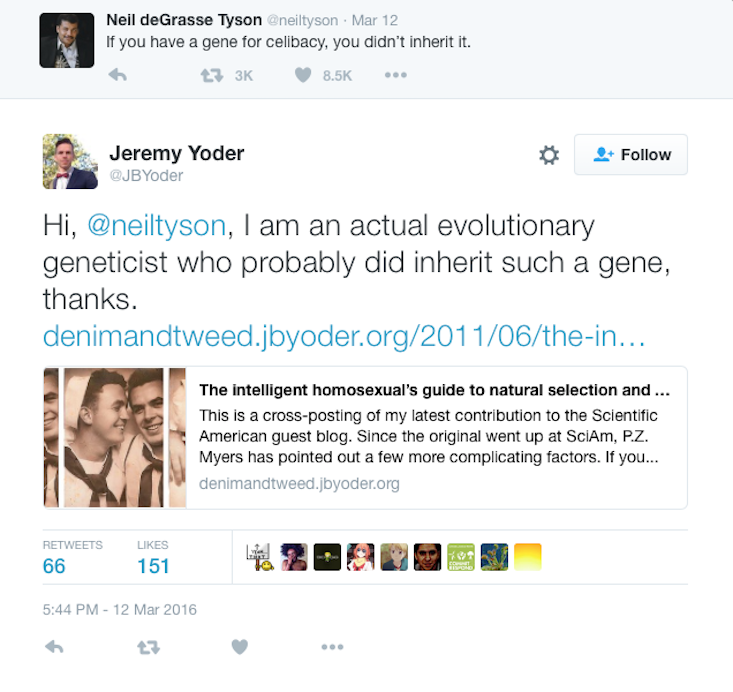This screenshot has width=733, height=692.
Task: Retweet Jeremy Yoder's tweet
Action: (148, 647)
